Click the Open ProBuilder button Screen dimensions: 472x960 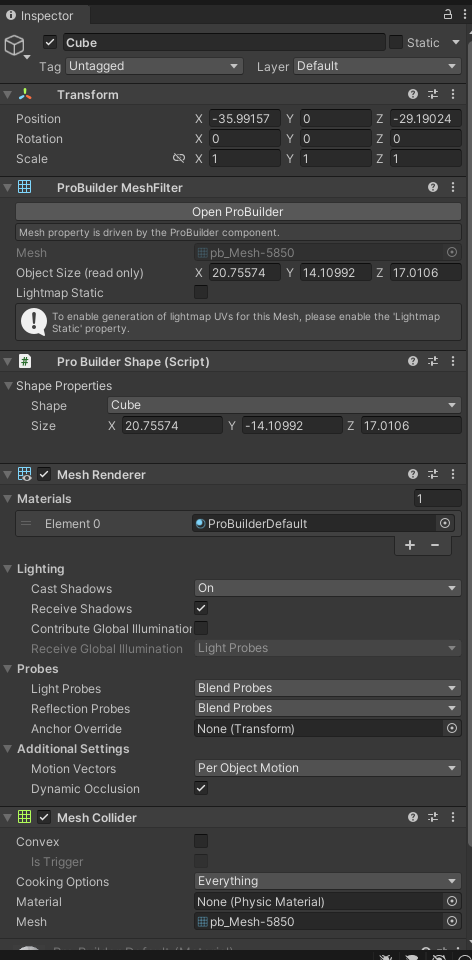pos(238,212)
